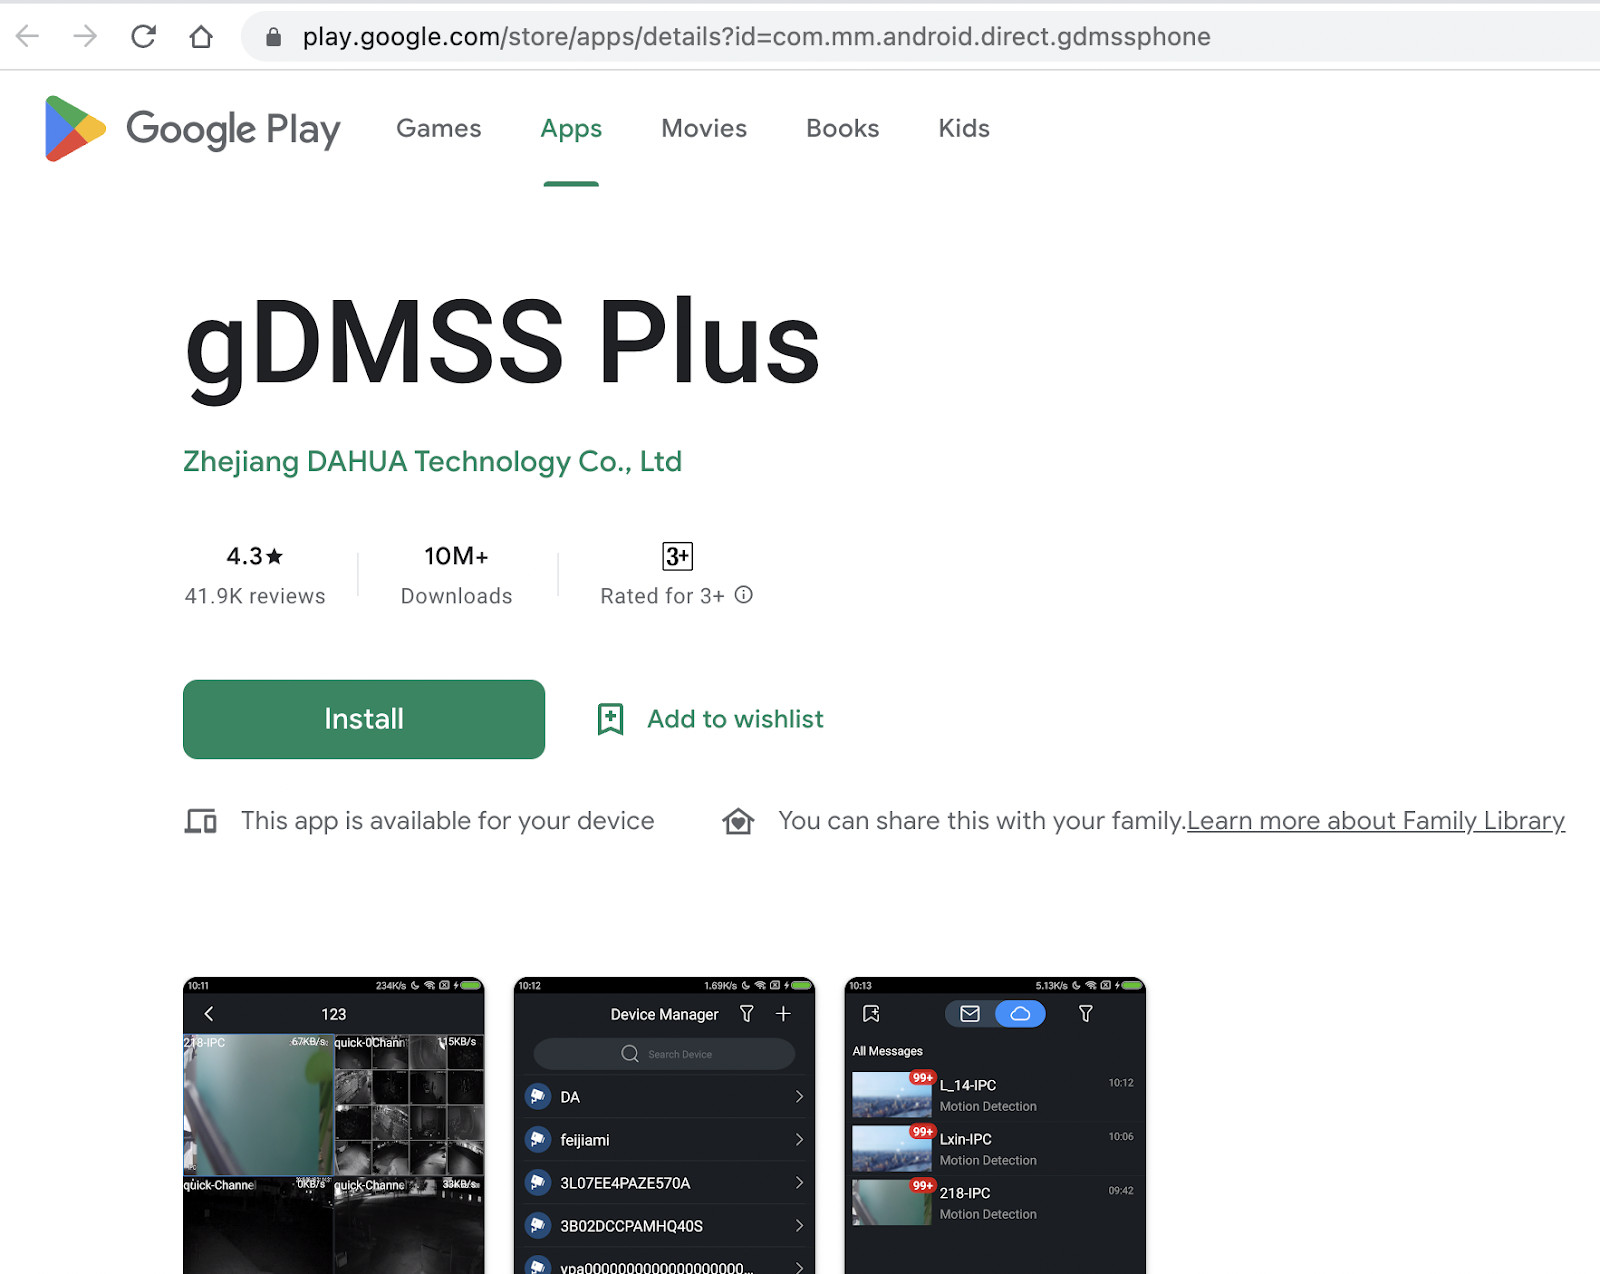The image size is (1600, 1274).
Task: Click filter icon in Device Manager screenshot
Action: 746,1014
